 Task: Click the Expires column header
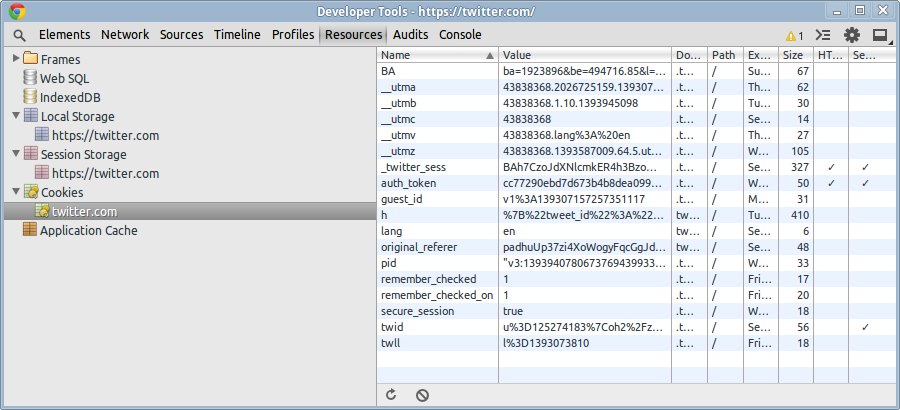tap(761, 55)
